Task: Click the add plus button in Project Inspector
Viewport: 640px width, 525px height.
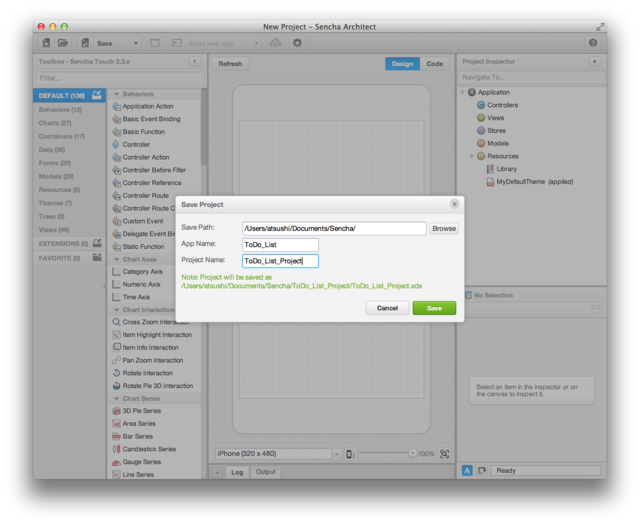Action: (594, 62)
